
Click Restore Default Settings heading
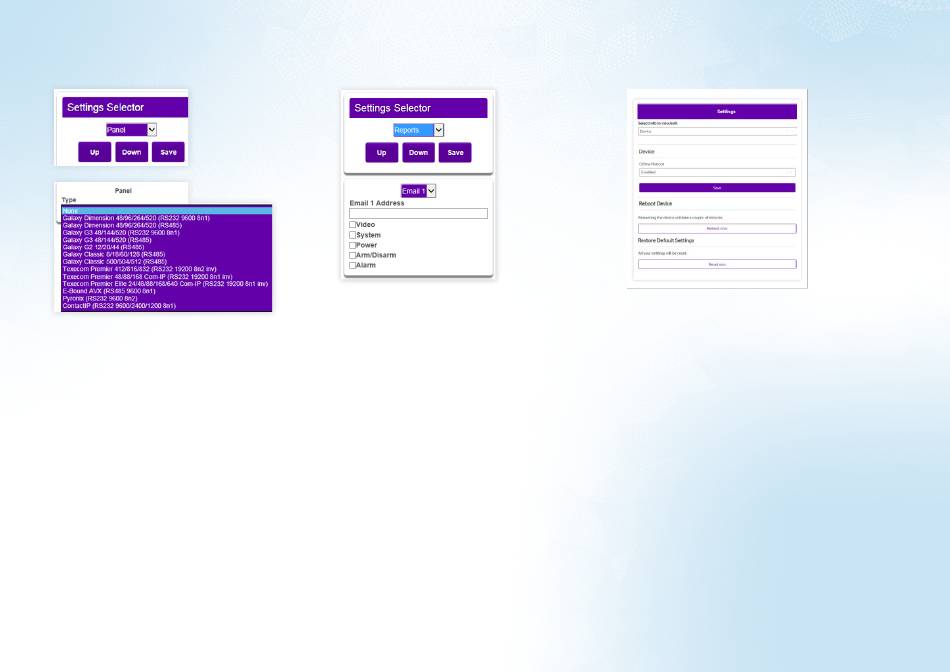pos(666,241)
